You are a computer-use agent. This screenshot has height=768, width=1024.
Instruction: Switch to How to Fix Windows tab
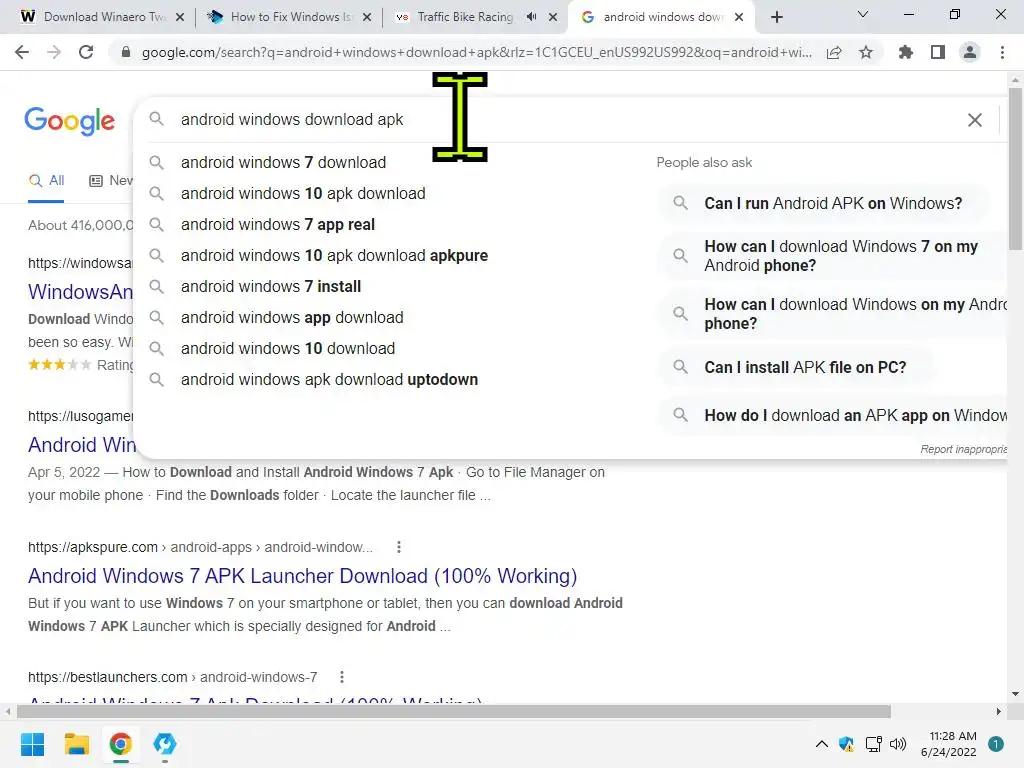[281, 17]
